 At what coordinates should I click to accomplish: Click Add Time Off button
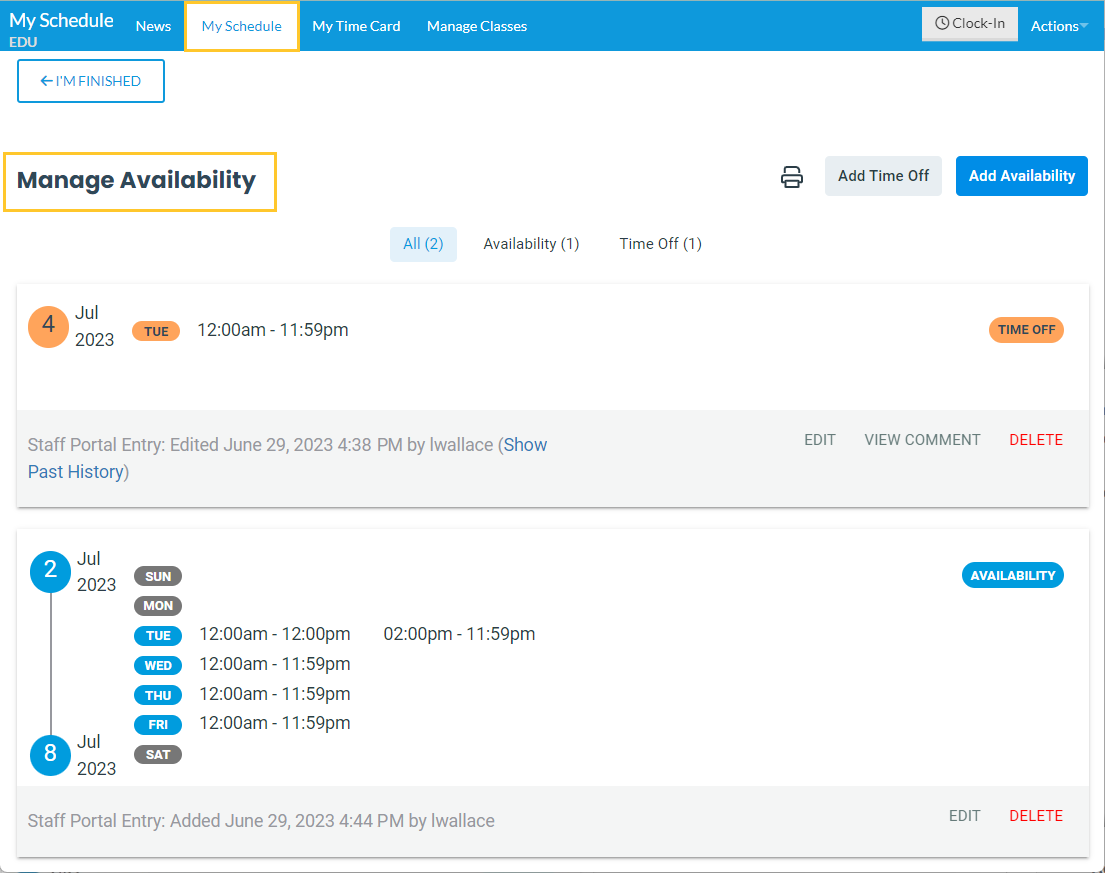[883, 175]
